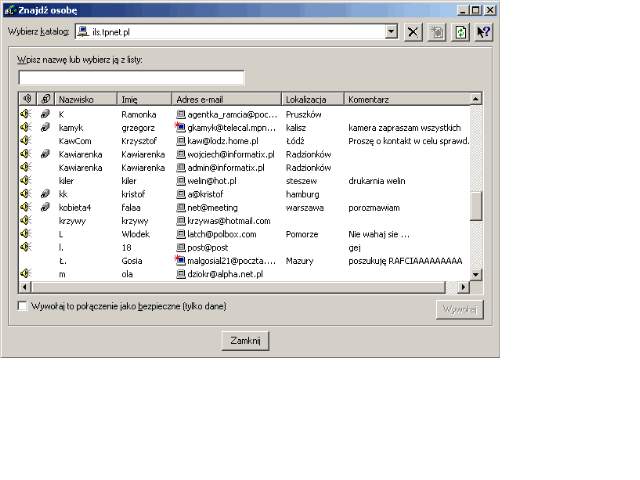Sort list by Komentarz column

(x=407, y=99)
